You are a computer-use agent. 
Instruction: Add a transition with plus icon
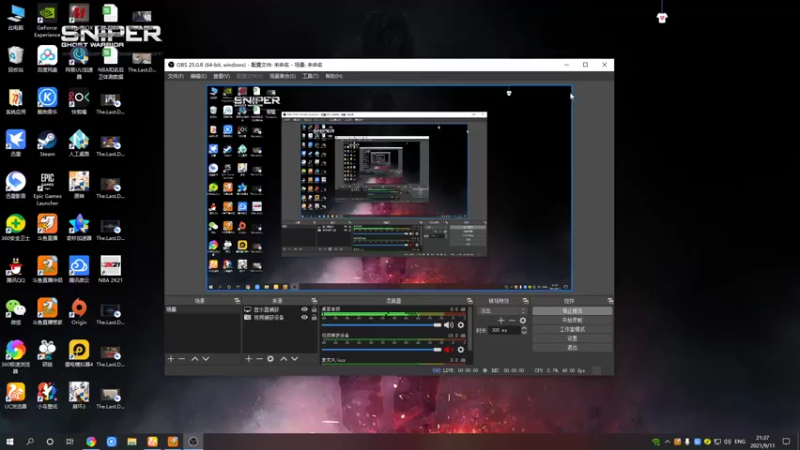(501, 320)
